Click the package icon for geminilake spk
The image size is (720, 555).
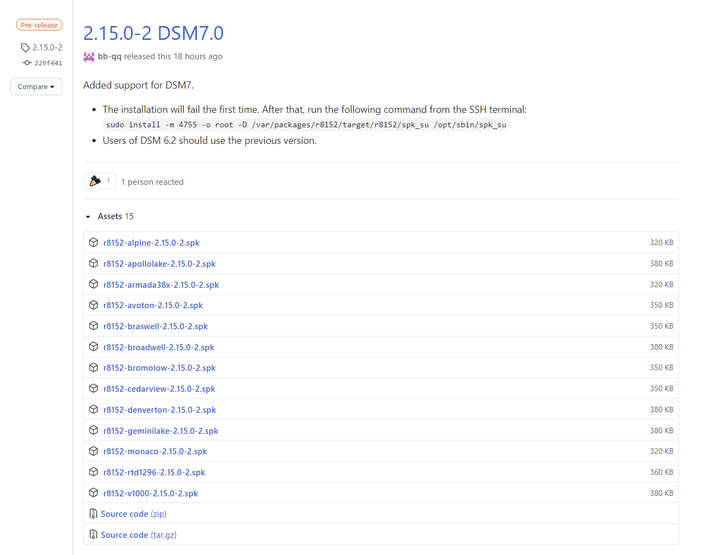point(94,430)
